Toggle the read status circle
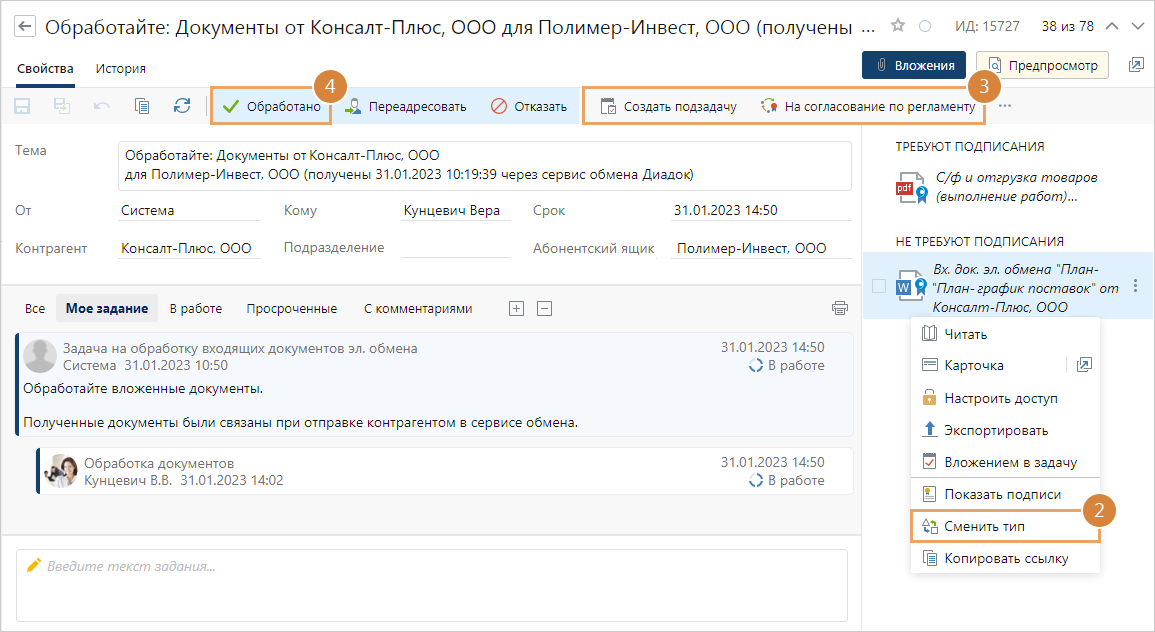1155x632 pixels. point(925,26)
